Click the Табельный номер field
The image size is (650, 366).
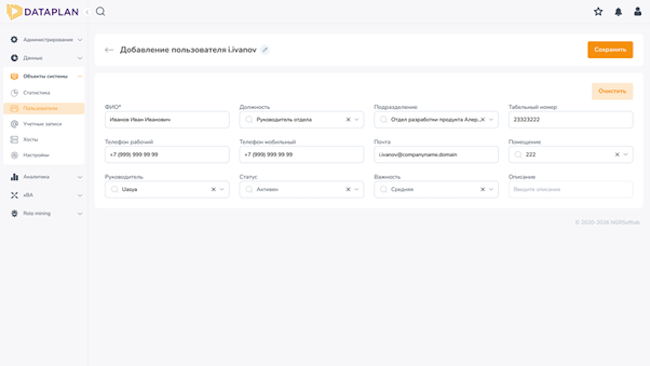[571, 120]
